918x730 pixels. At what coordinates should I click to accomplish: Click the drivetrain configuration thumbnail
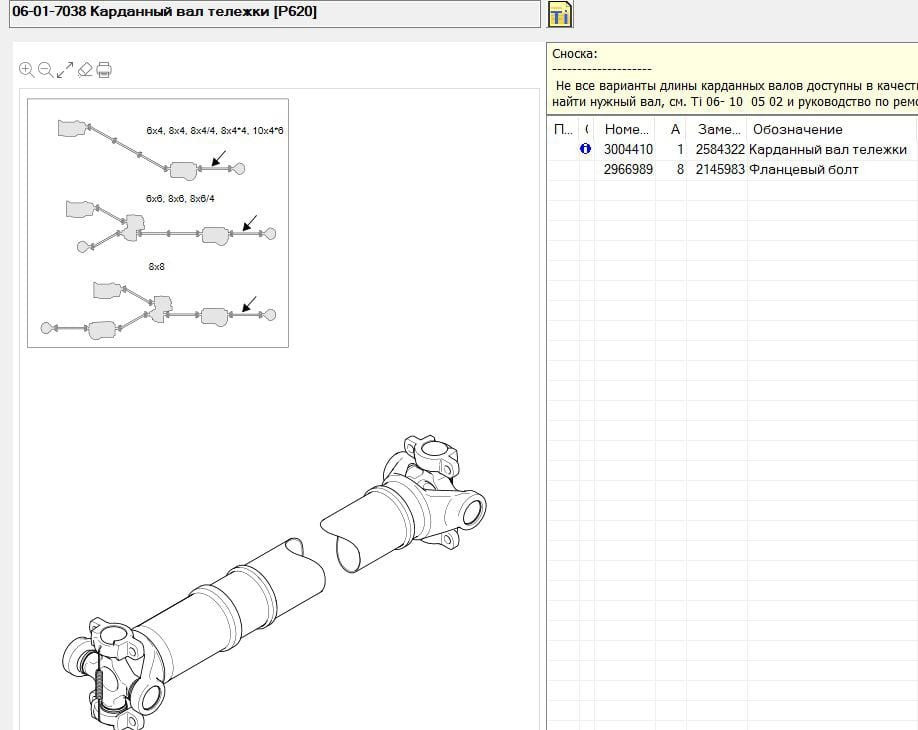pos(158,222)
